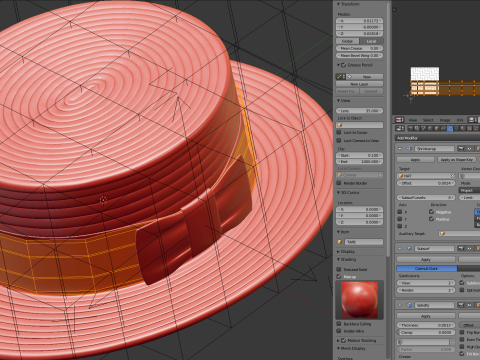Open the Shrinkwrap Mode dropdown
The image size is (480, 360).
pos(469,190)
